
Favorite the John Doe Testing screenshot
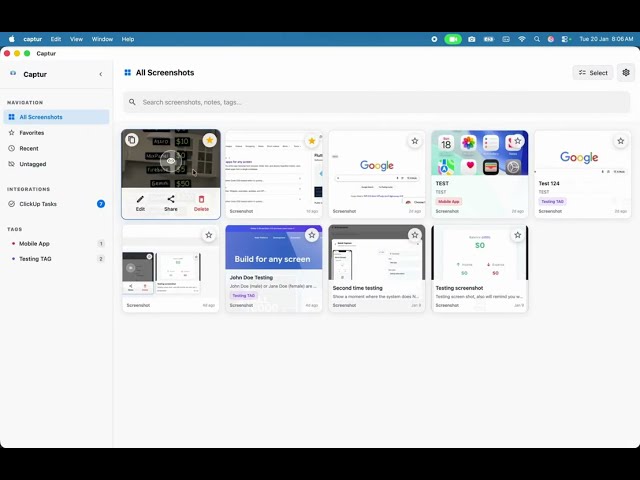tap(312, 235)
